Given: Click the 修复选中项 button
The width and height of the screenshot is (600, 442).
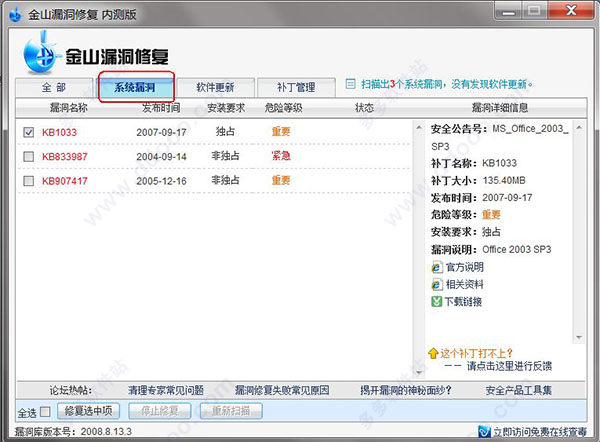Looking at the screenshot, I should [x=88, y=411].
